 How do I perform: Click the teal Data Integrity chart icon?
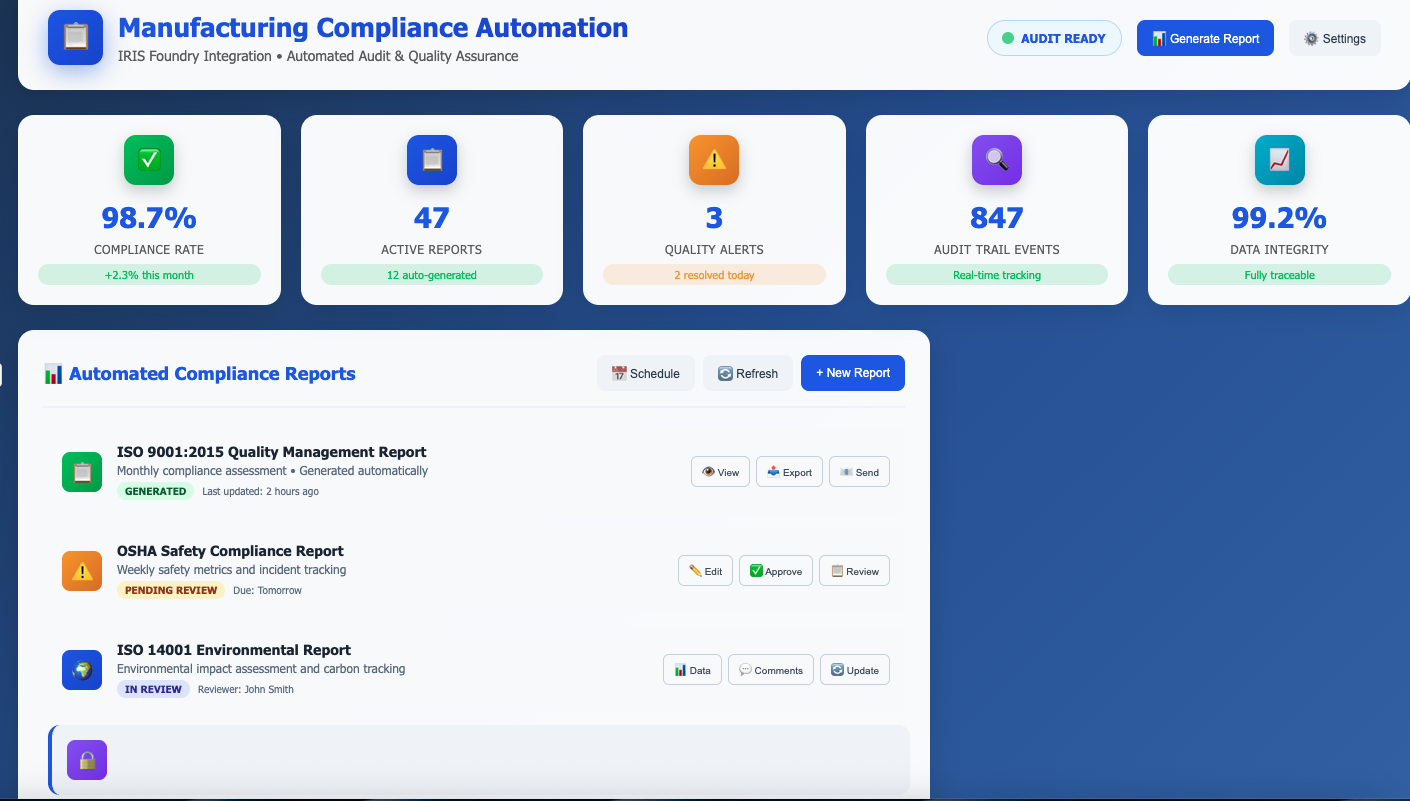click(1279, 160)
